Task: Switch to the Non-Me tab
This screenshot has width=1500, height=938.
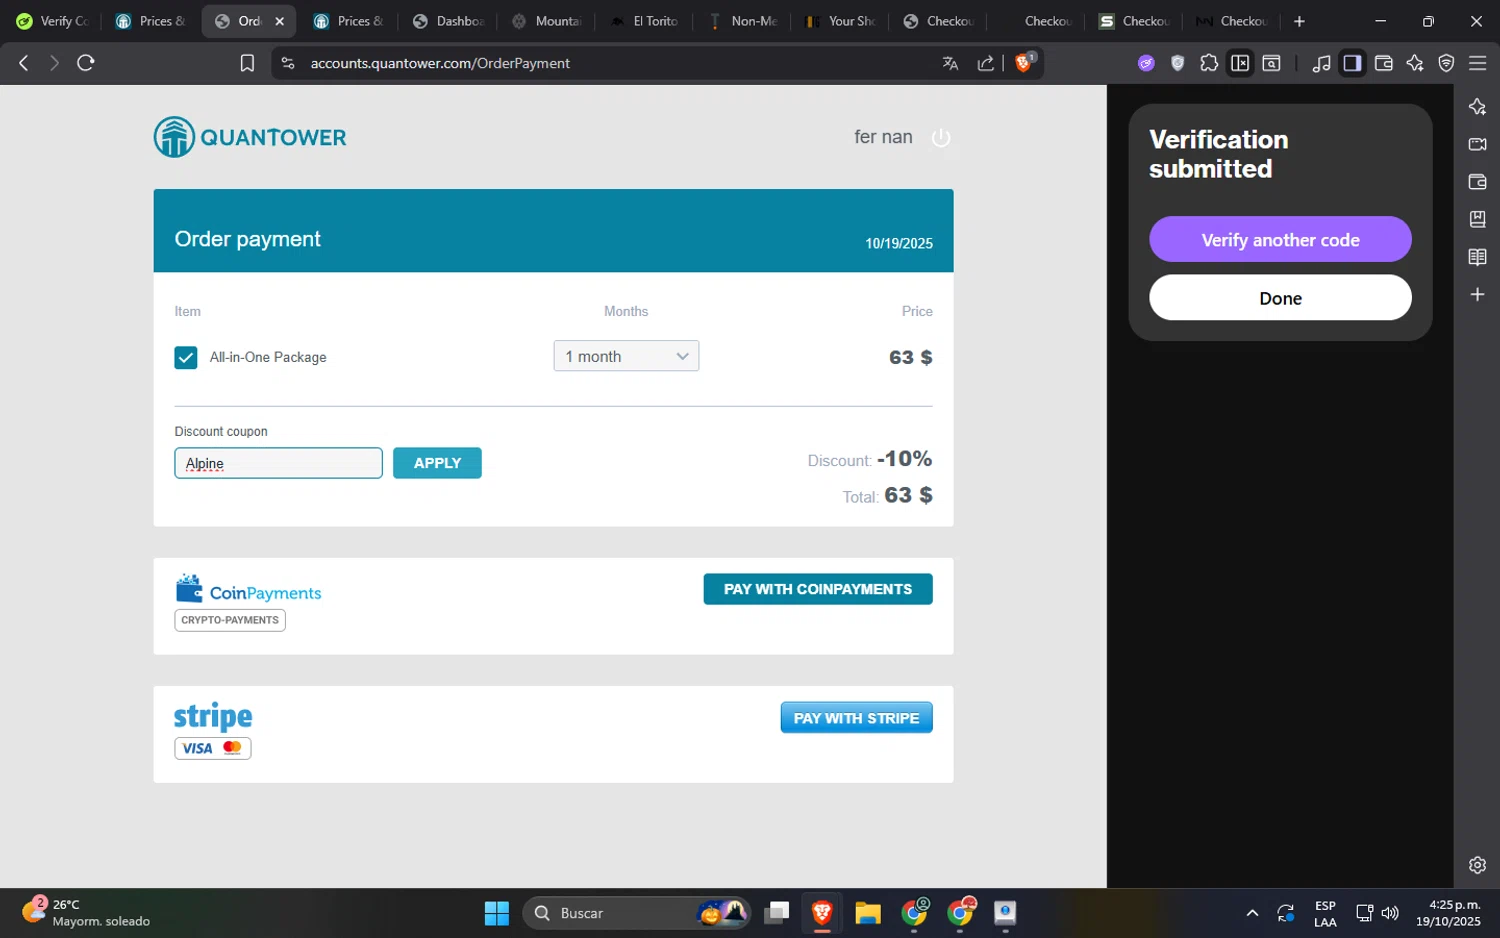Action: click(743, 21)
